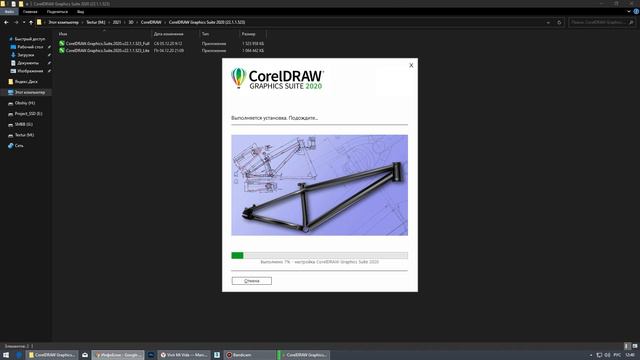Expand the address bar history dropdown
640x360 pixels.
coord(548,22)
